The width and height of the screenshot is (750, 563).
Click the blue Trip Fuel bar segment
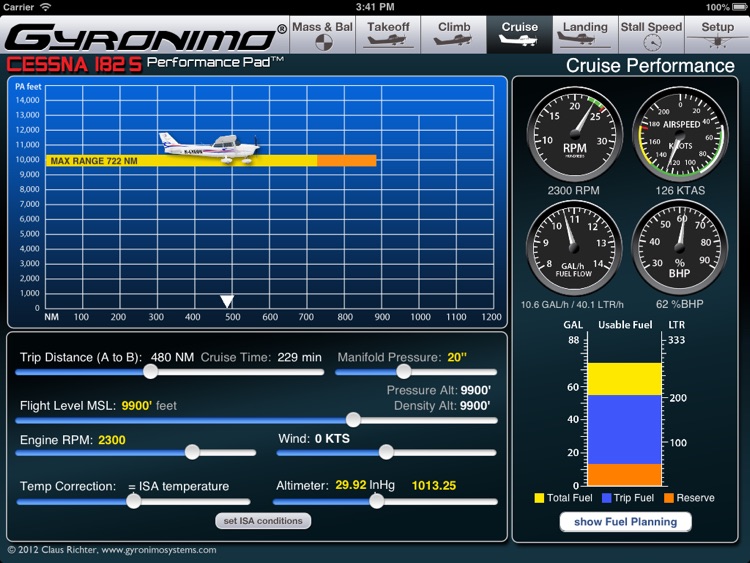click(625, 430)
